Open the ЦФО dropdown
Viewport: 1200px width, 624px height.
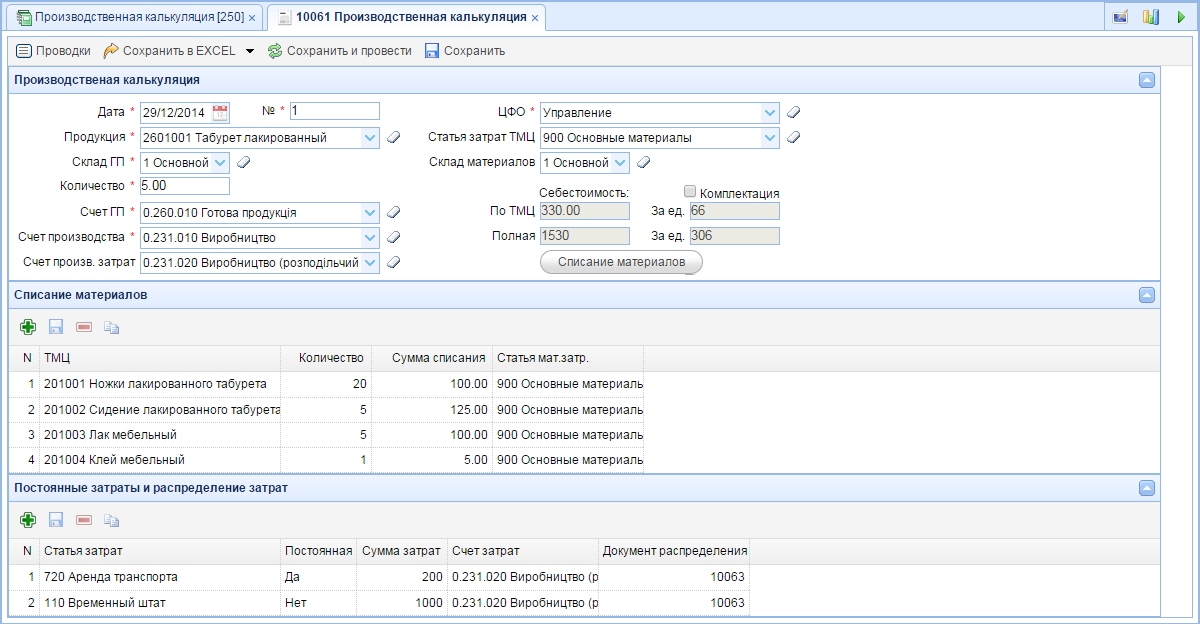pyautogui.click(x=770, y=112)
